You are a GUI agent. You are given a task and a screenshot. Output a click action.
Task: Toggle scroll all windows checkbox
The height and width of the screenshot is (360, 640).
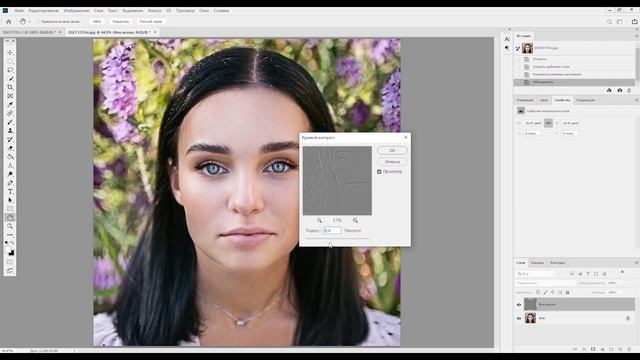point(38,21)
